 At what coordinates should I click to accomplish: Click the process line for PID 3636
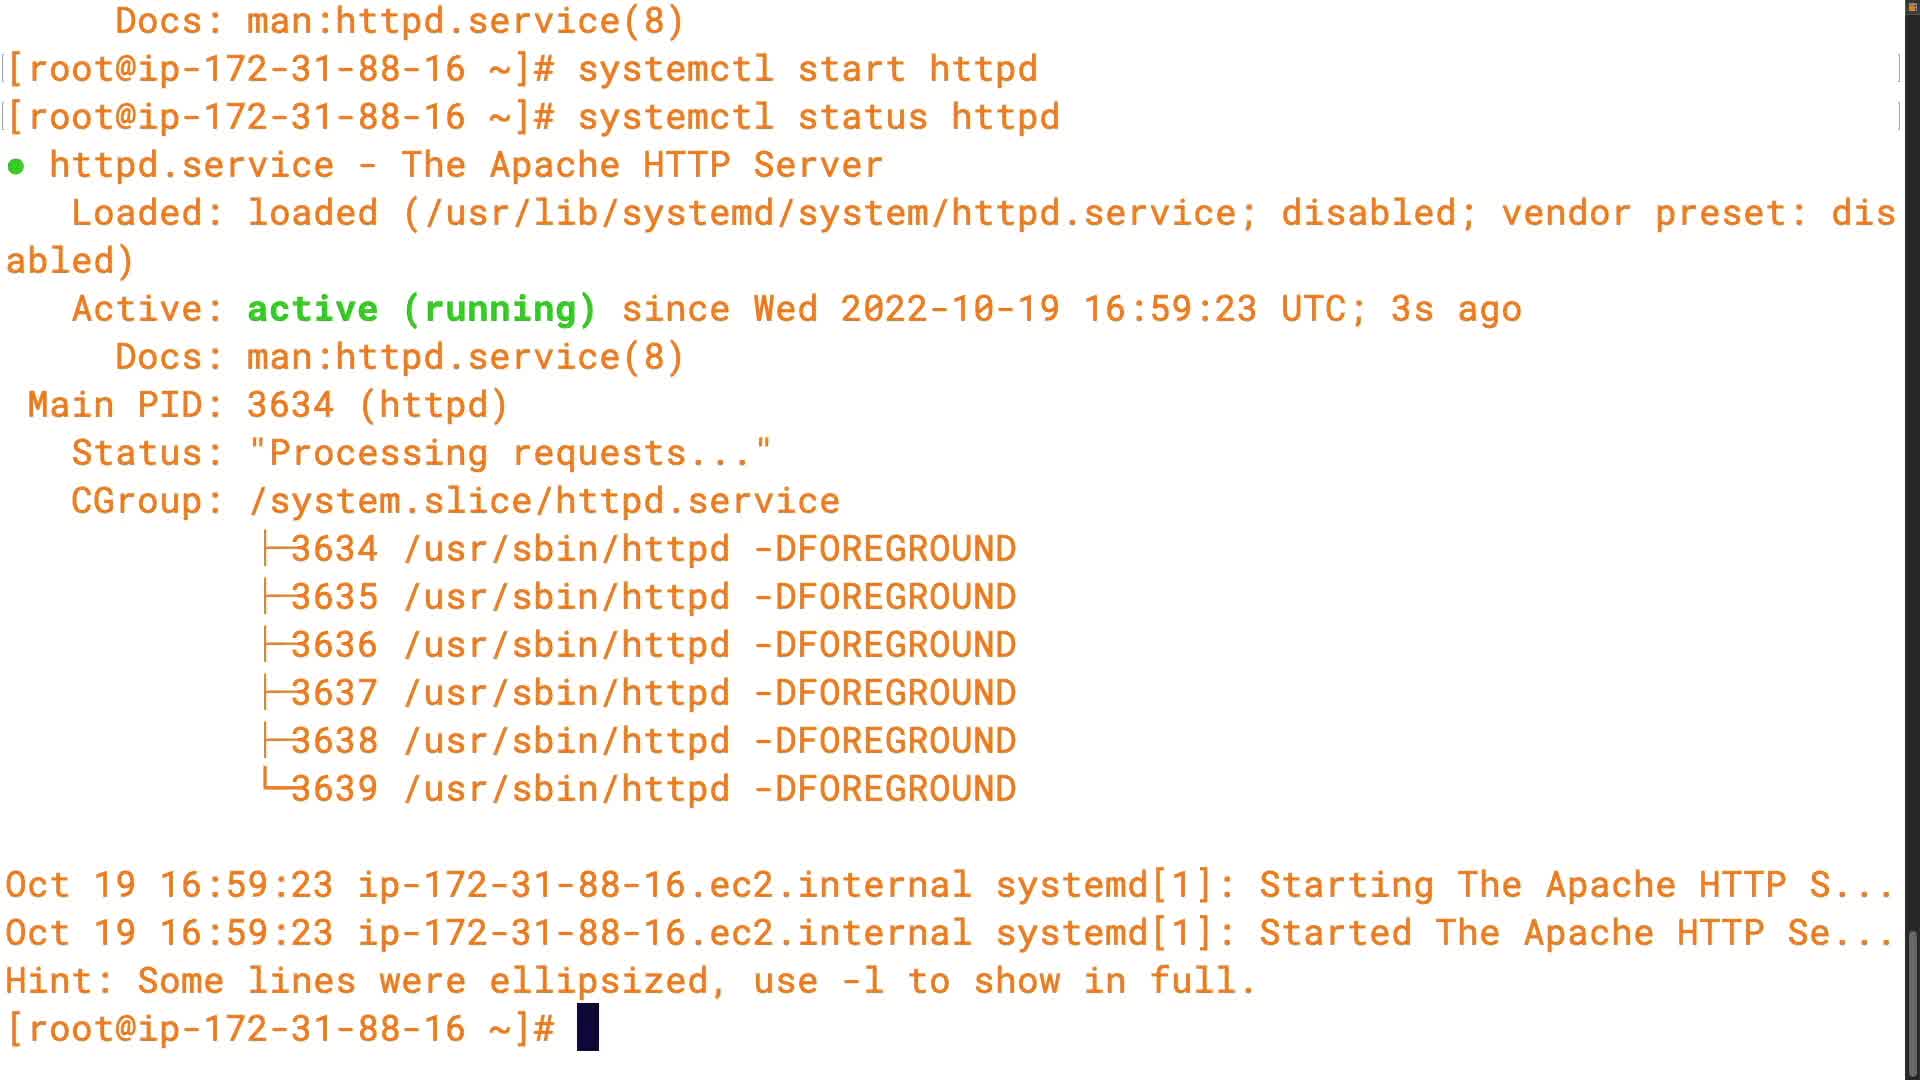coord(653,645)
